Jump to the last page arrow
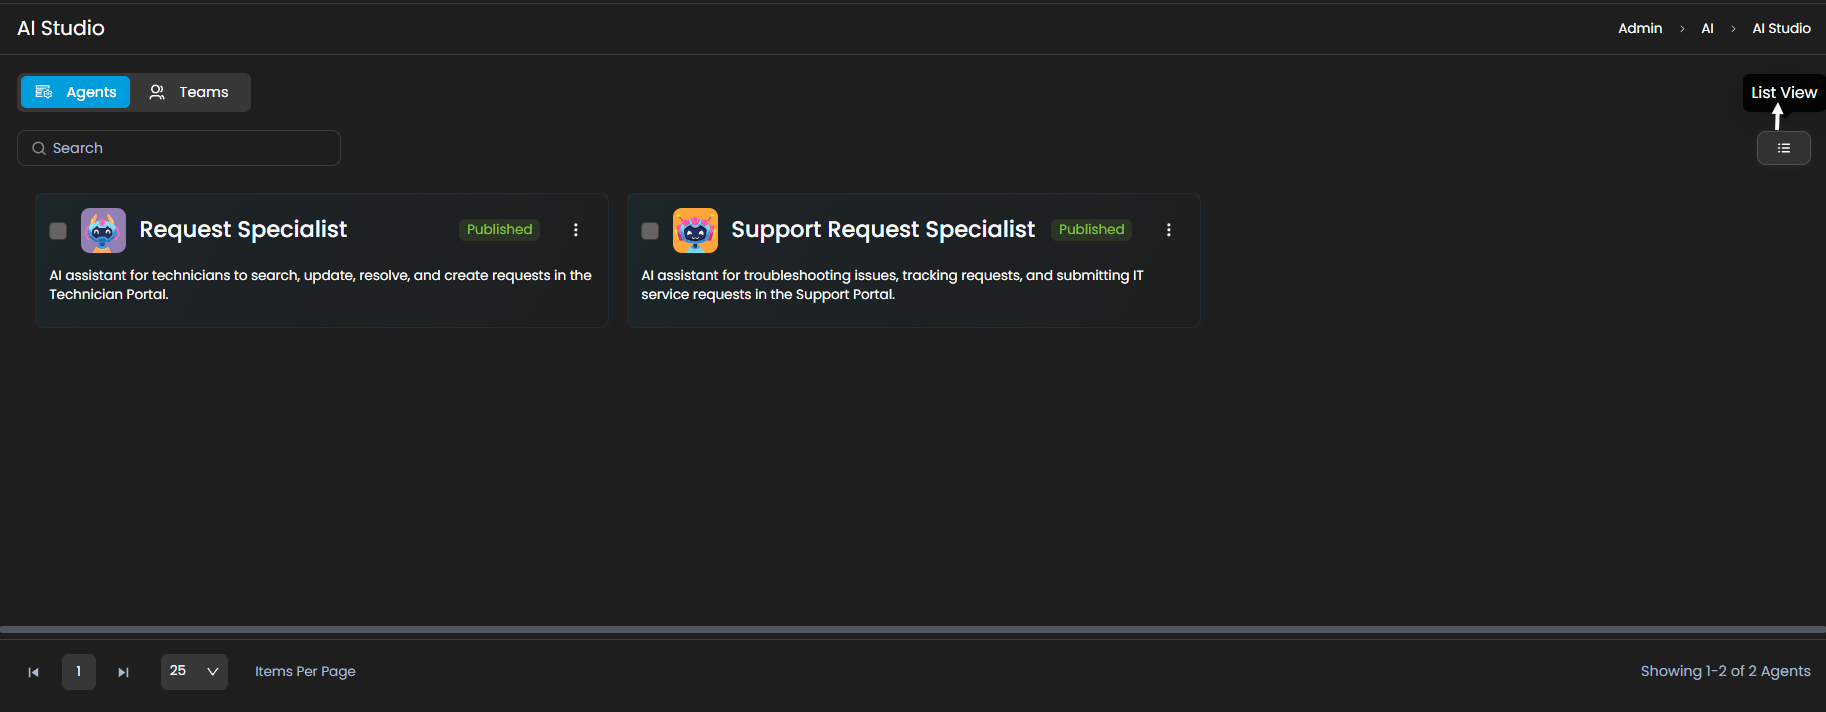This screenshot has width=1826, height=712. [123, 672]
